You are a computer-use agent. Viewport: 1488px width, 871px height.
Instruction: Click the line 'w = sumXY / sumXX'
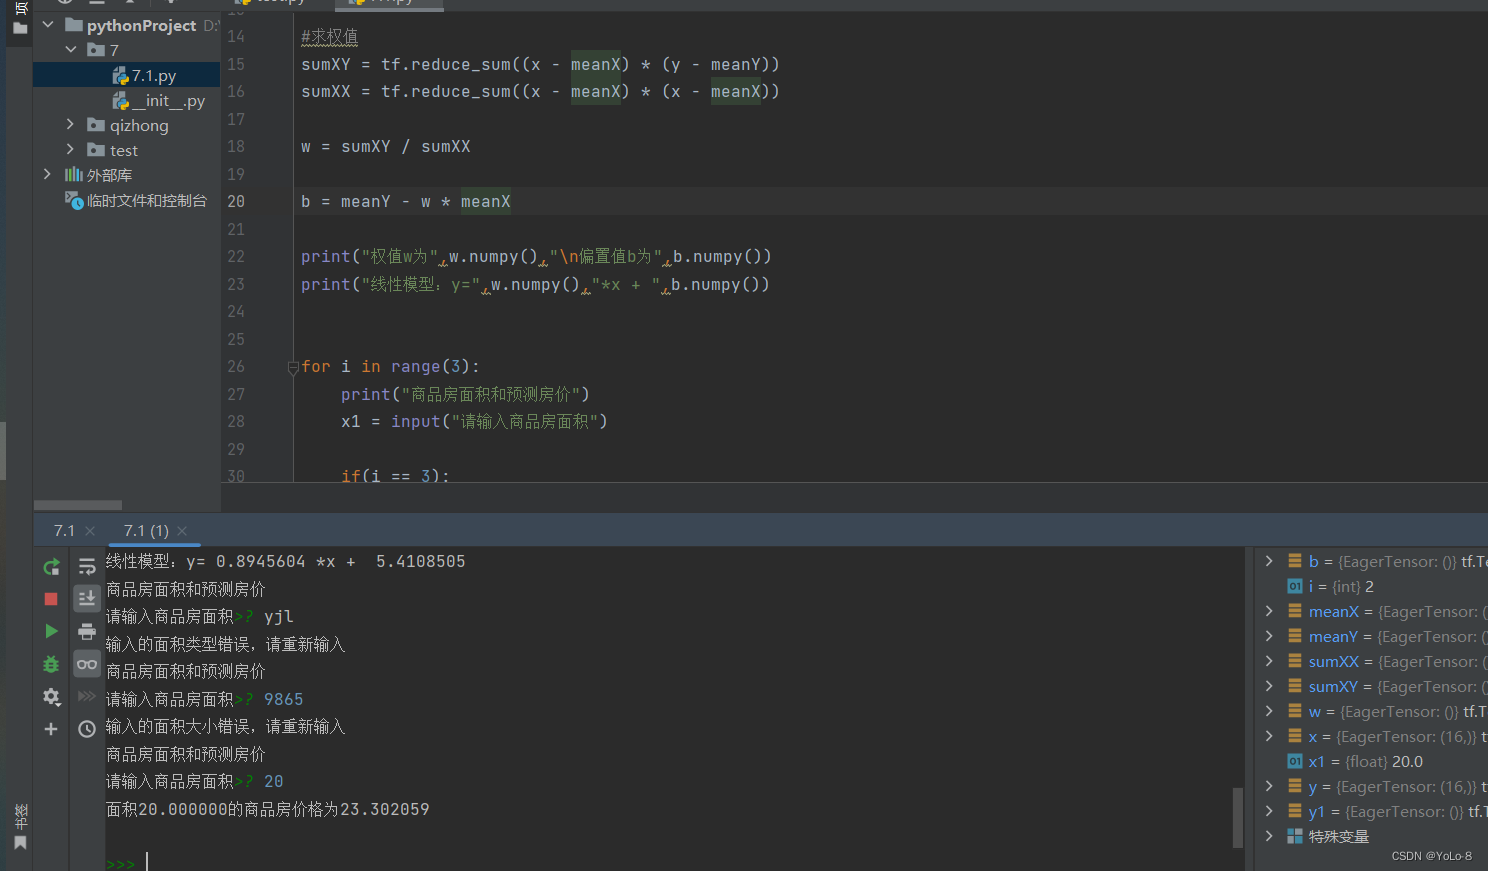(x=385, y=146)
